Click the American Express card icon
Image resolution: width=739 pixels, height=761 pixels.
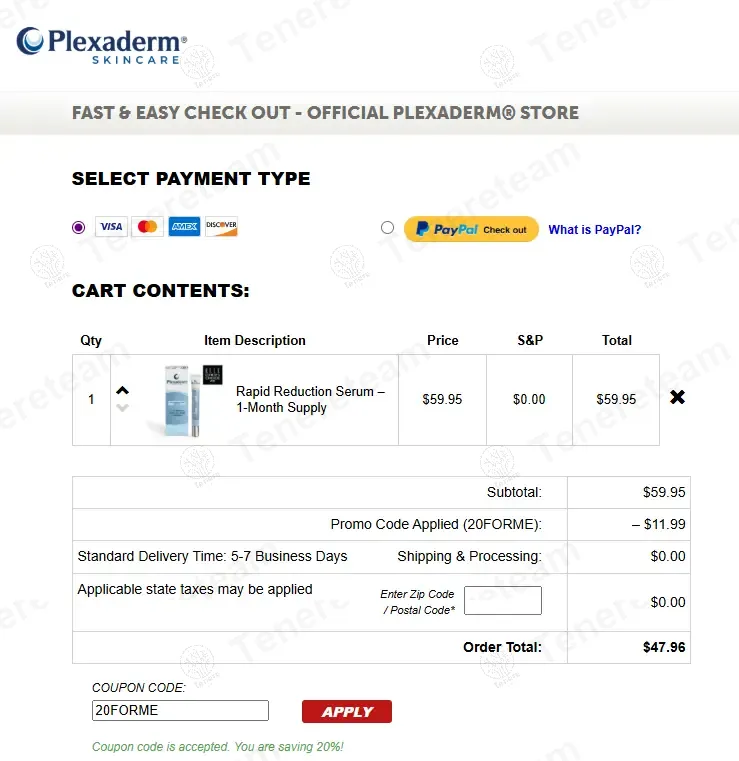coord(184,227)
